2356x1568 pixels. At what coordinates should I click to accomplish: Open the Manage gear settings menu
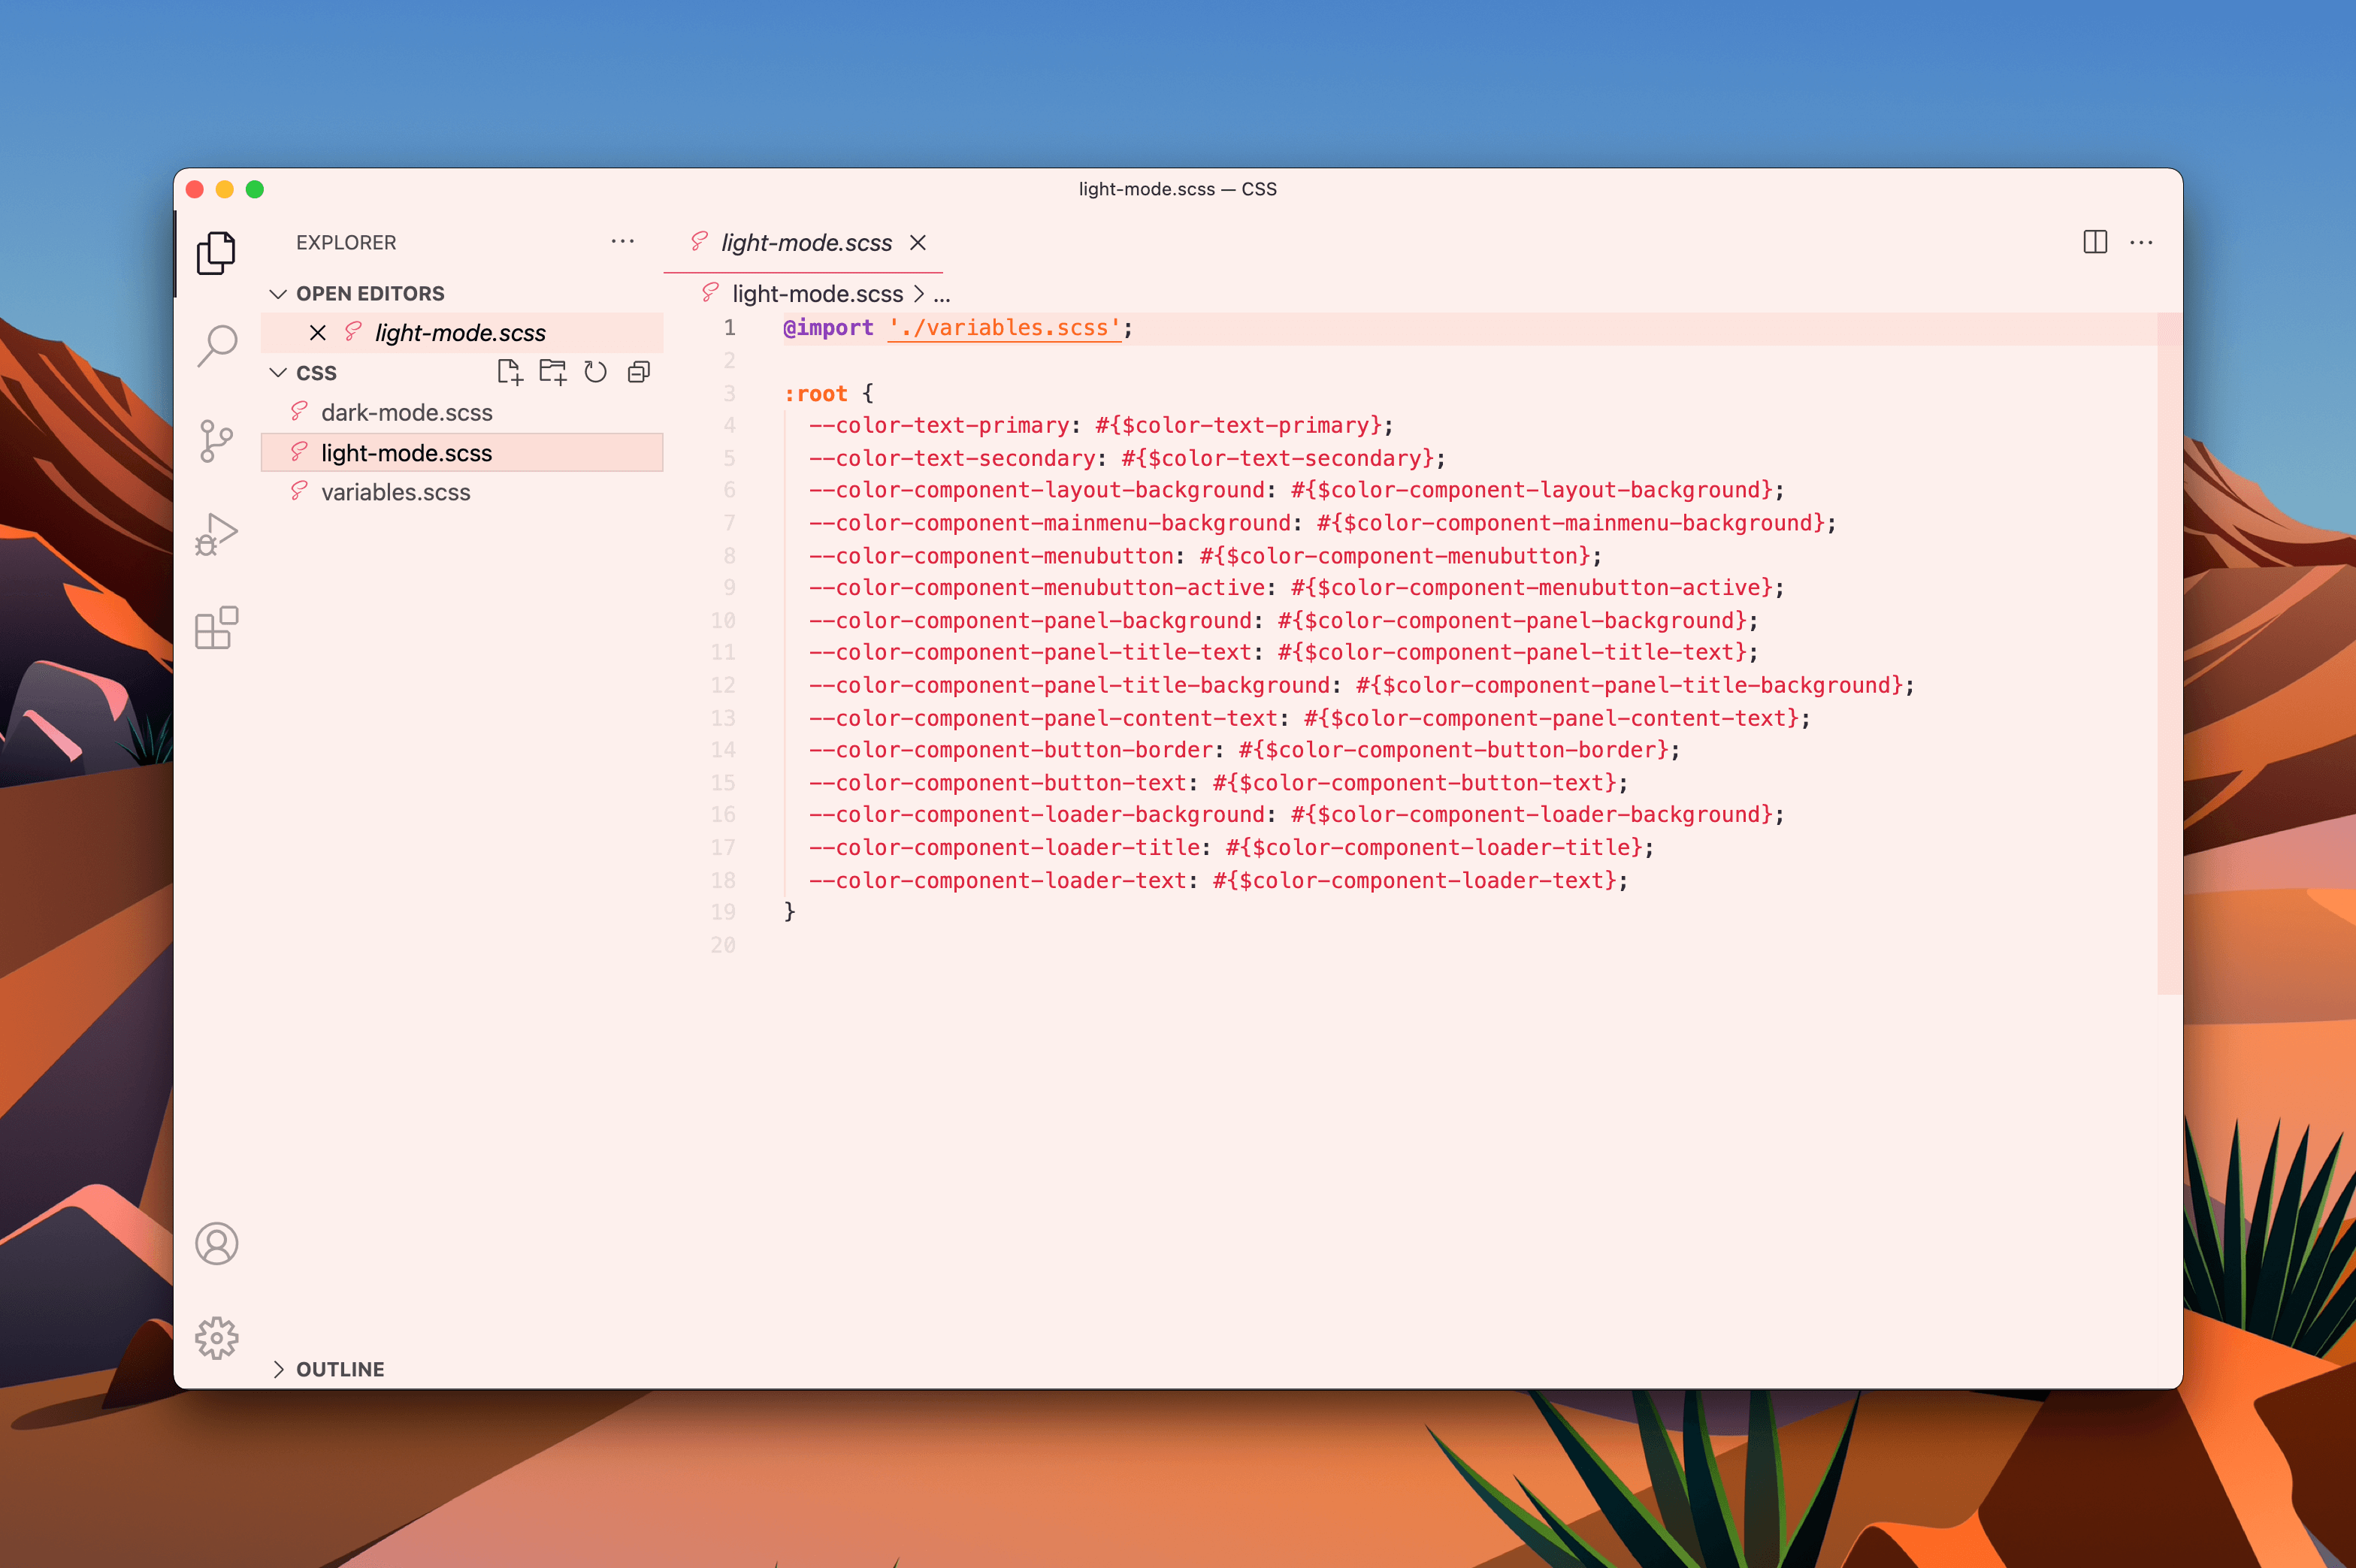tap(217, 1337)
